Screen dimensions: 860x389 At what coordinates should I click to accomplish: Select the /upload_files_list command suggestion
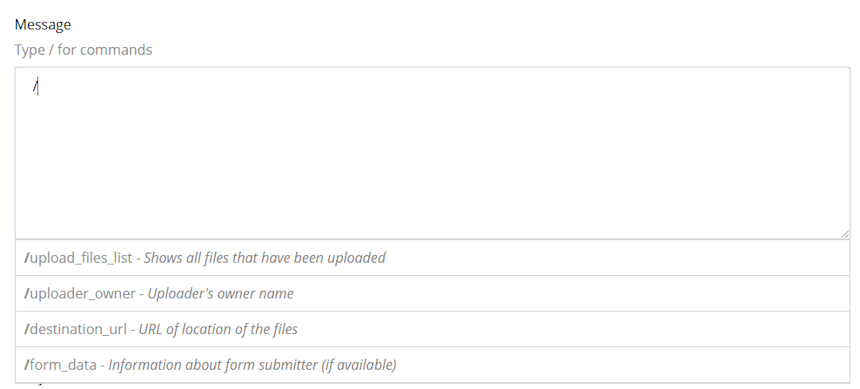[433, 258]
